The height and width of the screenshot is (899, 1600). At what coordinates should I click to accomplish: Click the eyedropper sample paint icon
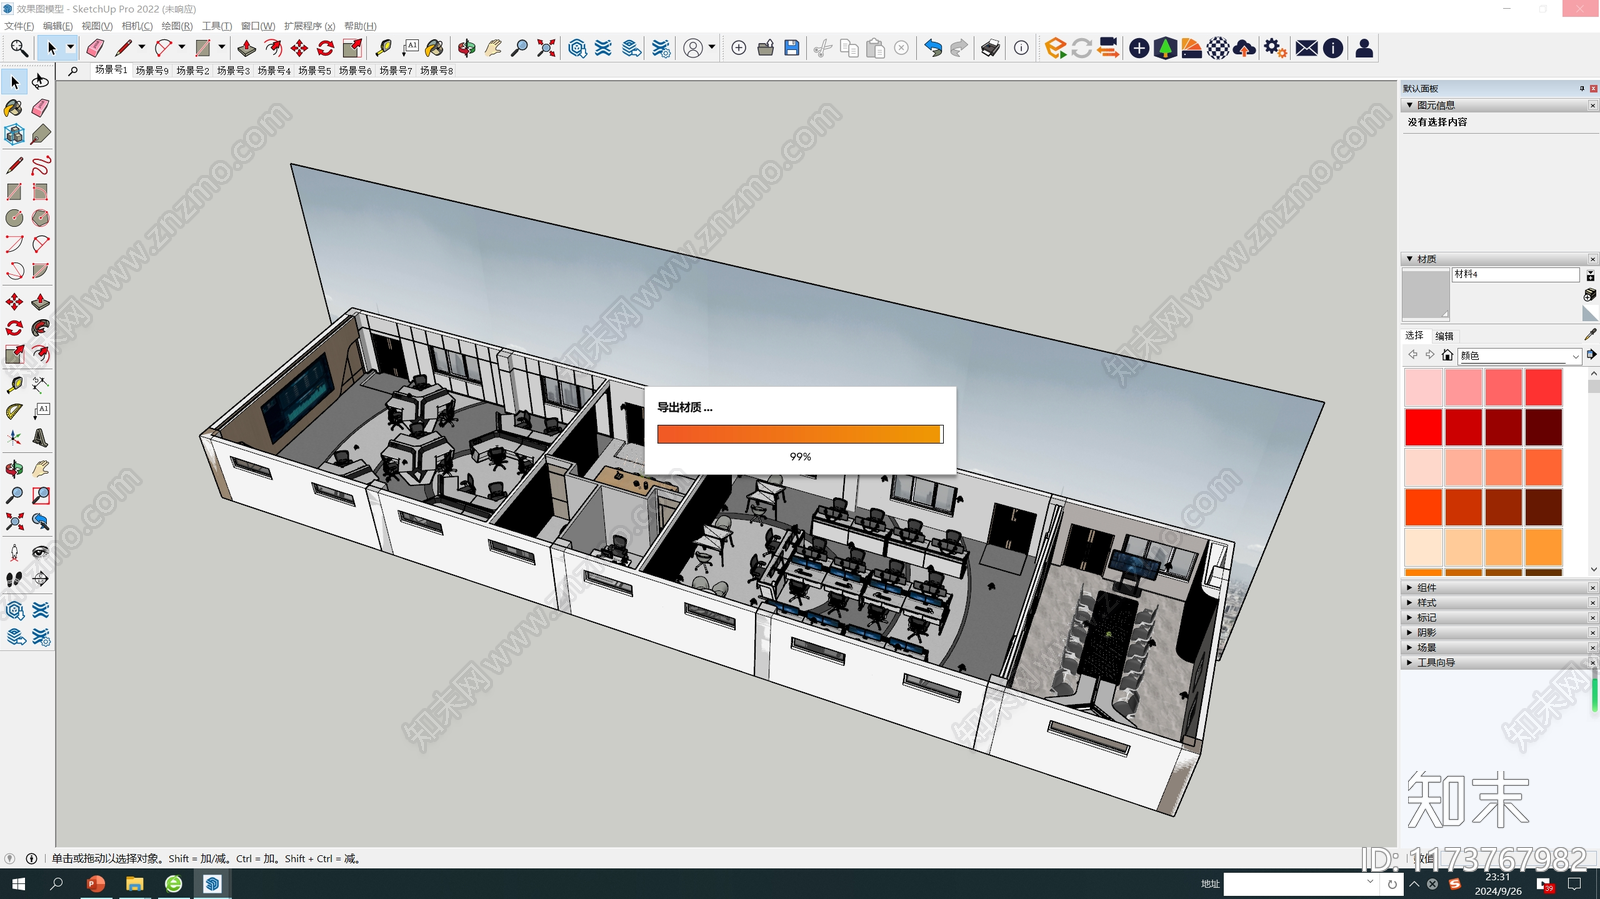(1590, 334)
